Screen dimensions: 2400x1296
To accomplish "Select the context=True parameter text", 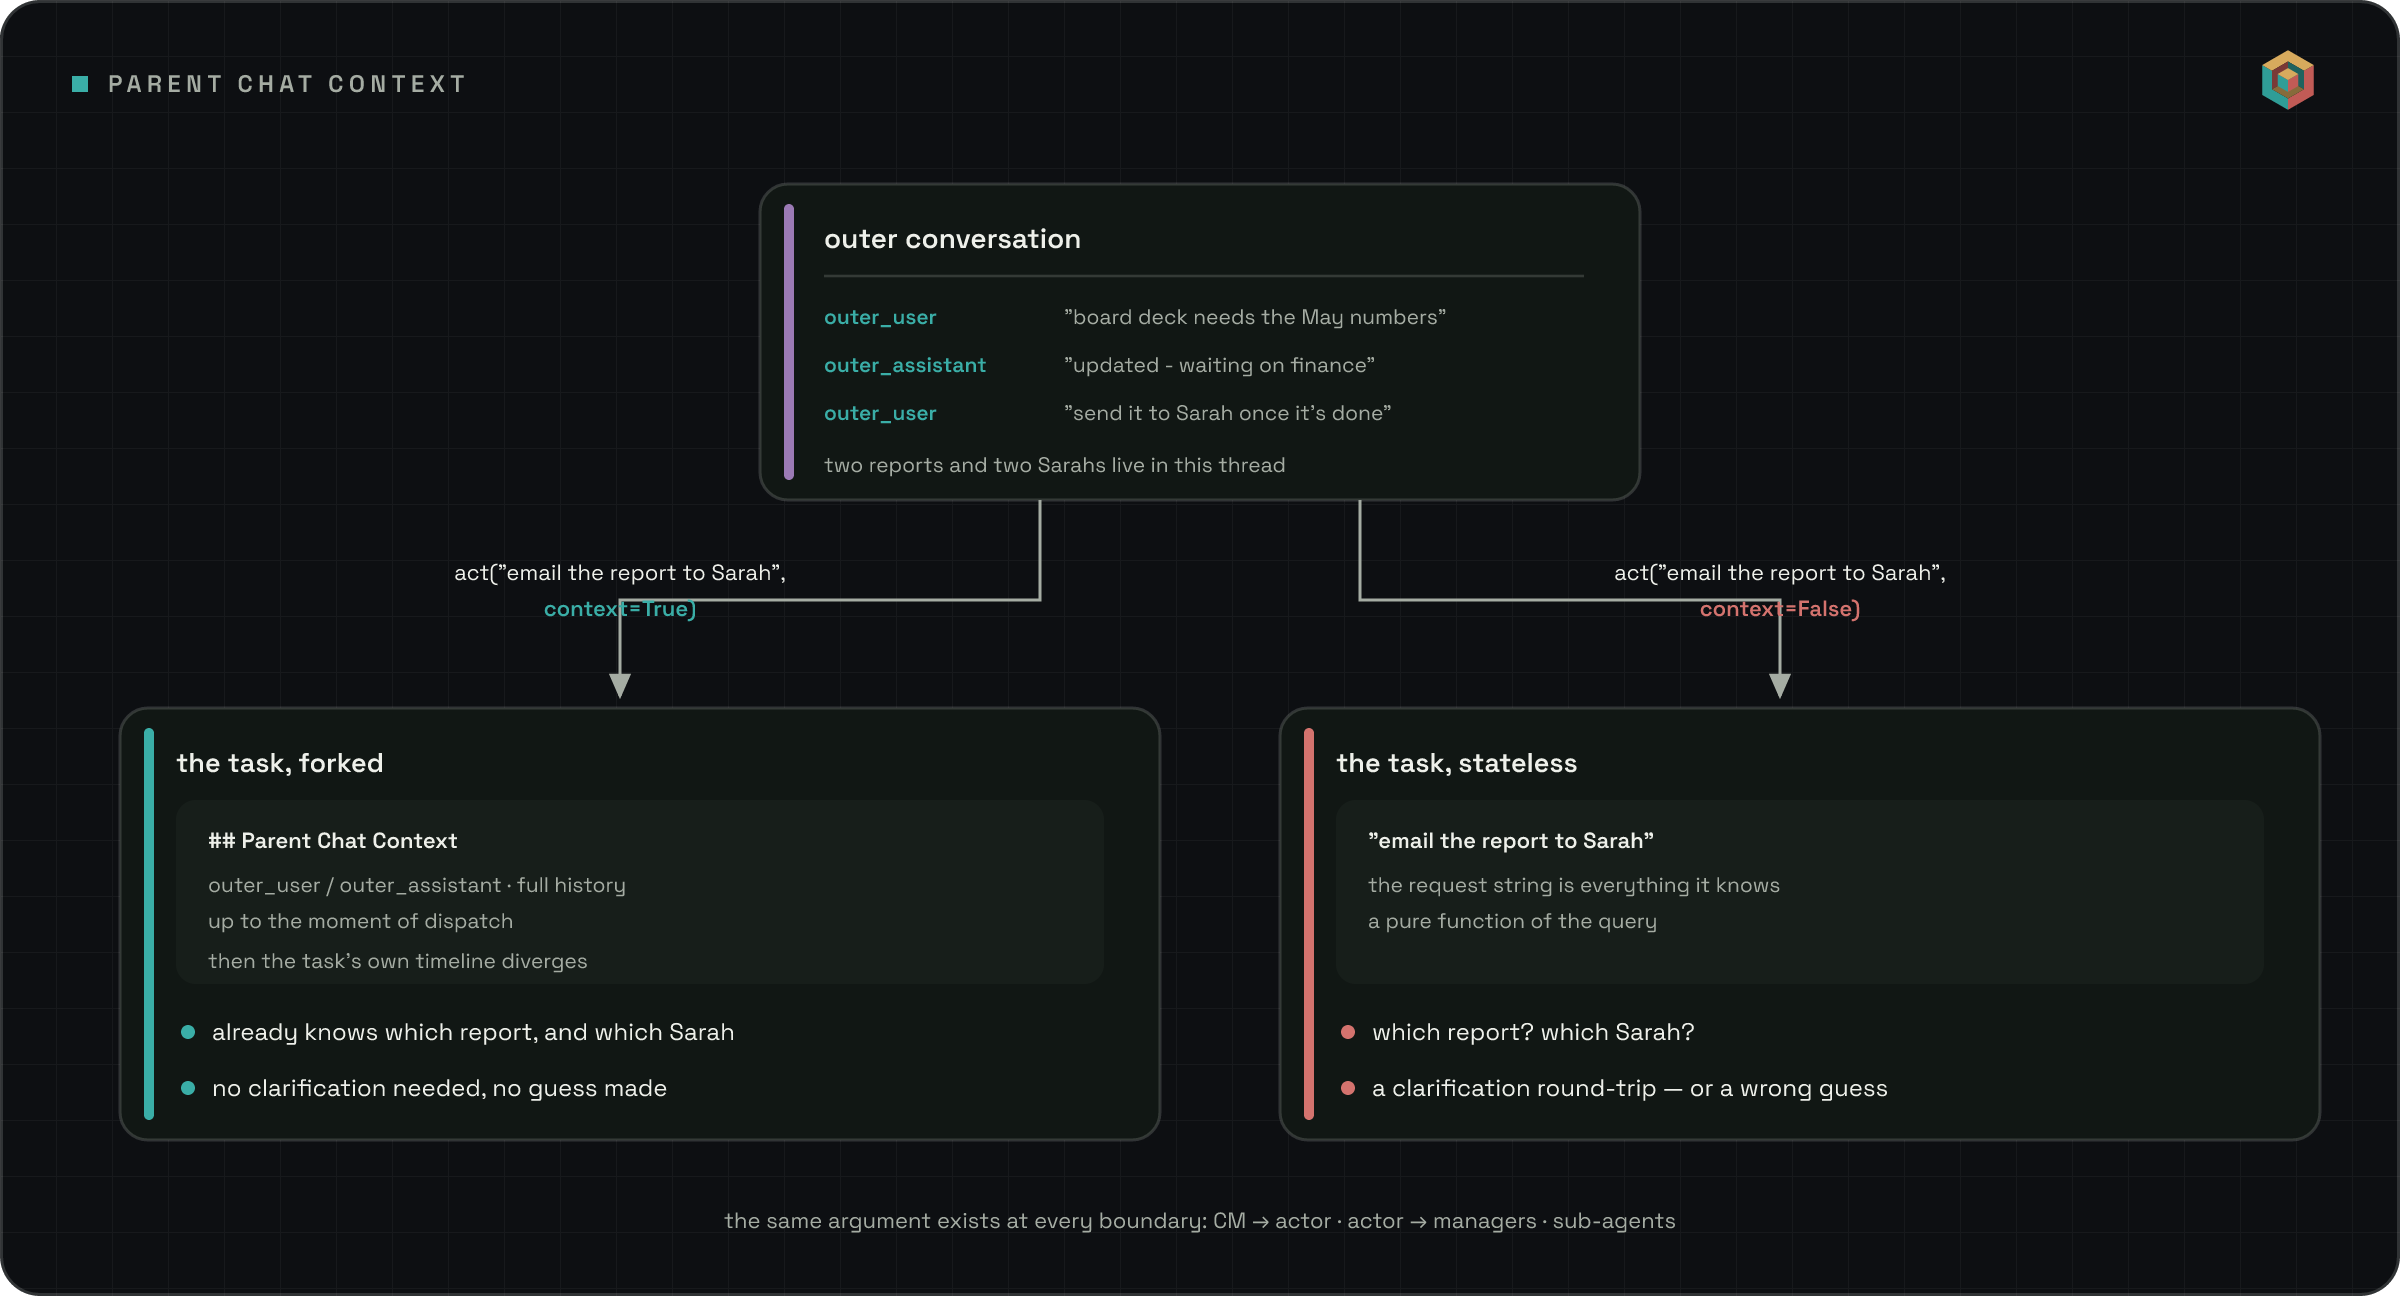I will pyautogui.click(x=620, y=609).
